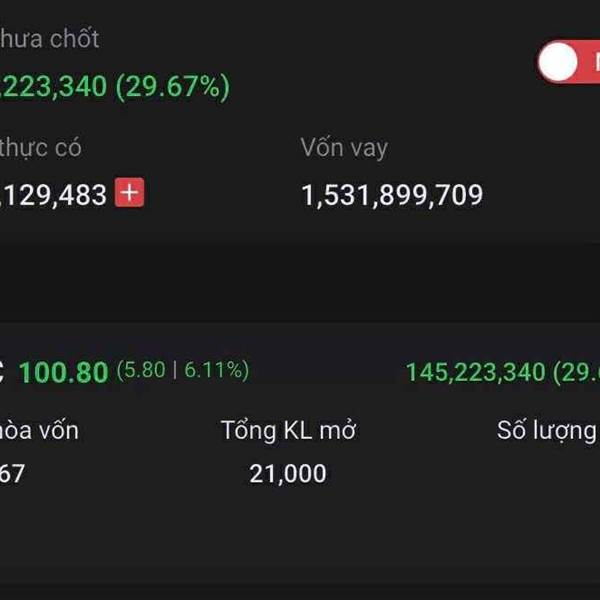Tap the red plus icon beside 129,483
This screenshot has width=600, height=600.
[x=130, y=192]
